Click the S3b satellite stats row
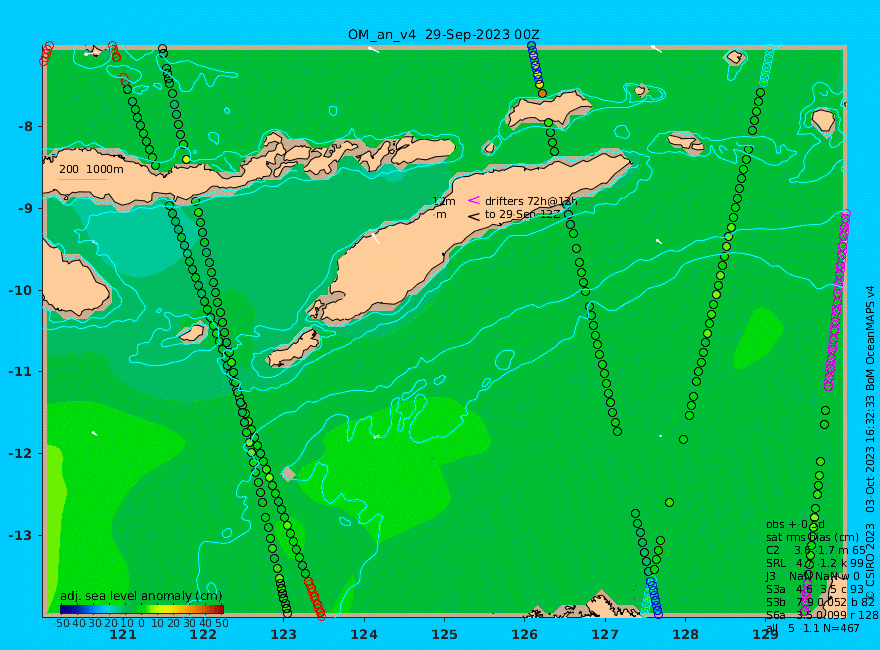 pyautogui.click(x=820, y=602)
